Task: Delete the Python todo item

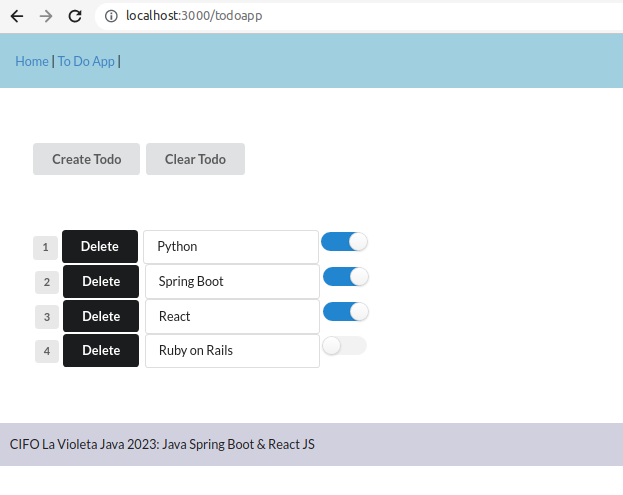Action: (100, 246)
